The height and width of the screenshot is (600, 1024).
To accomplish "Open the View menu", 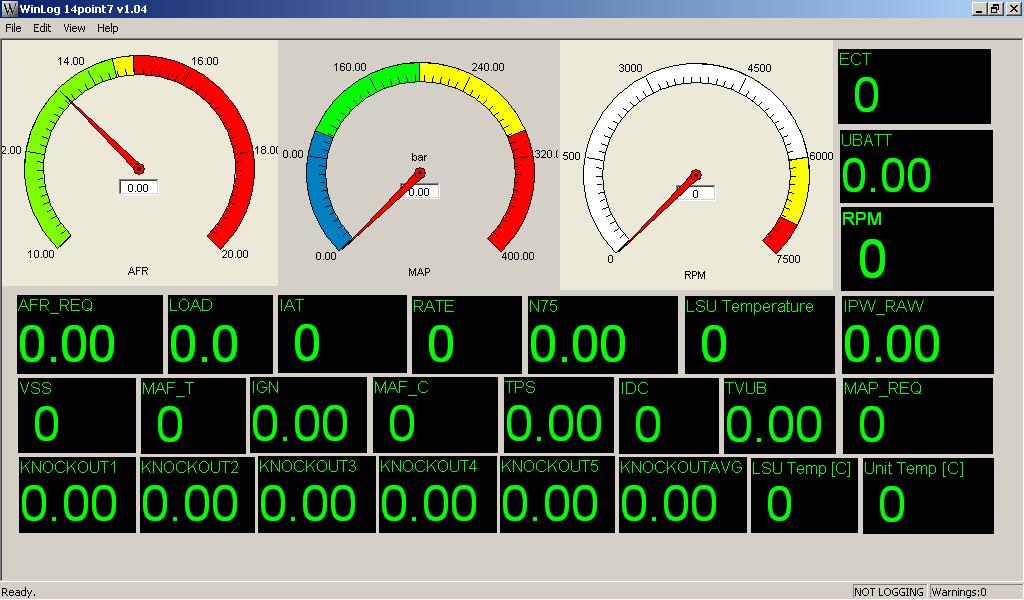I will click(75, 28).
